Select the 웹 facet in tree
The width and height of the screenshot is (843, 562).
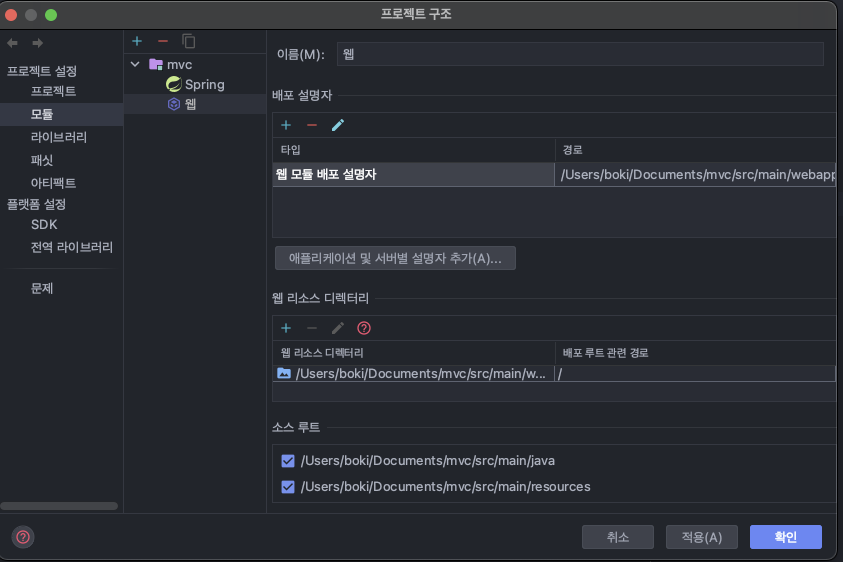coord(190,104)
